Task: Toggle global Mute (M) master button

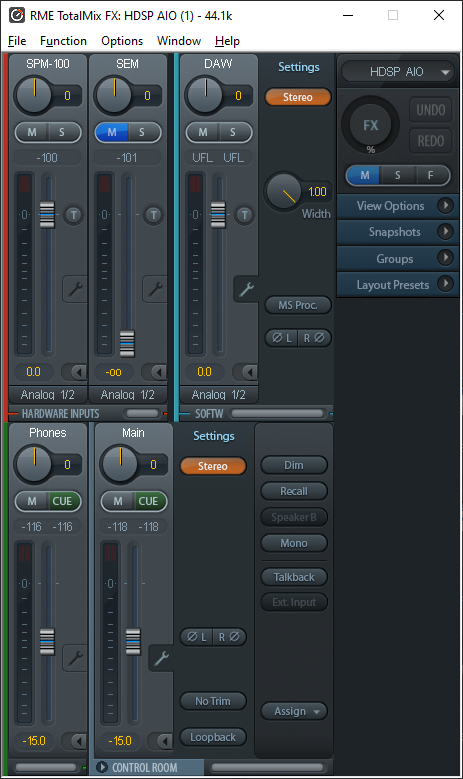Action: [x=364, y=175]
